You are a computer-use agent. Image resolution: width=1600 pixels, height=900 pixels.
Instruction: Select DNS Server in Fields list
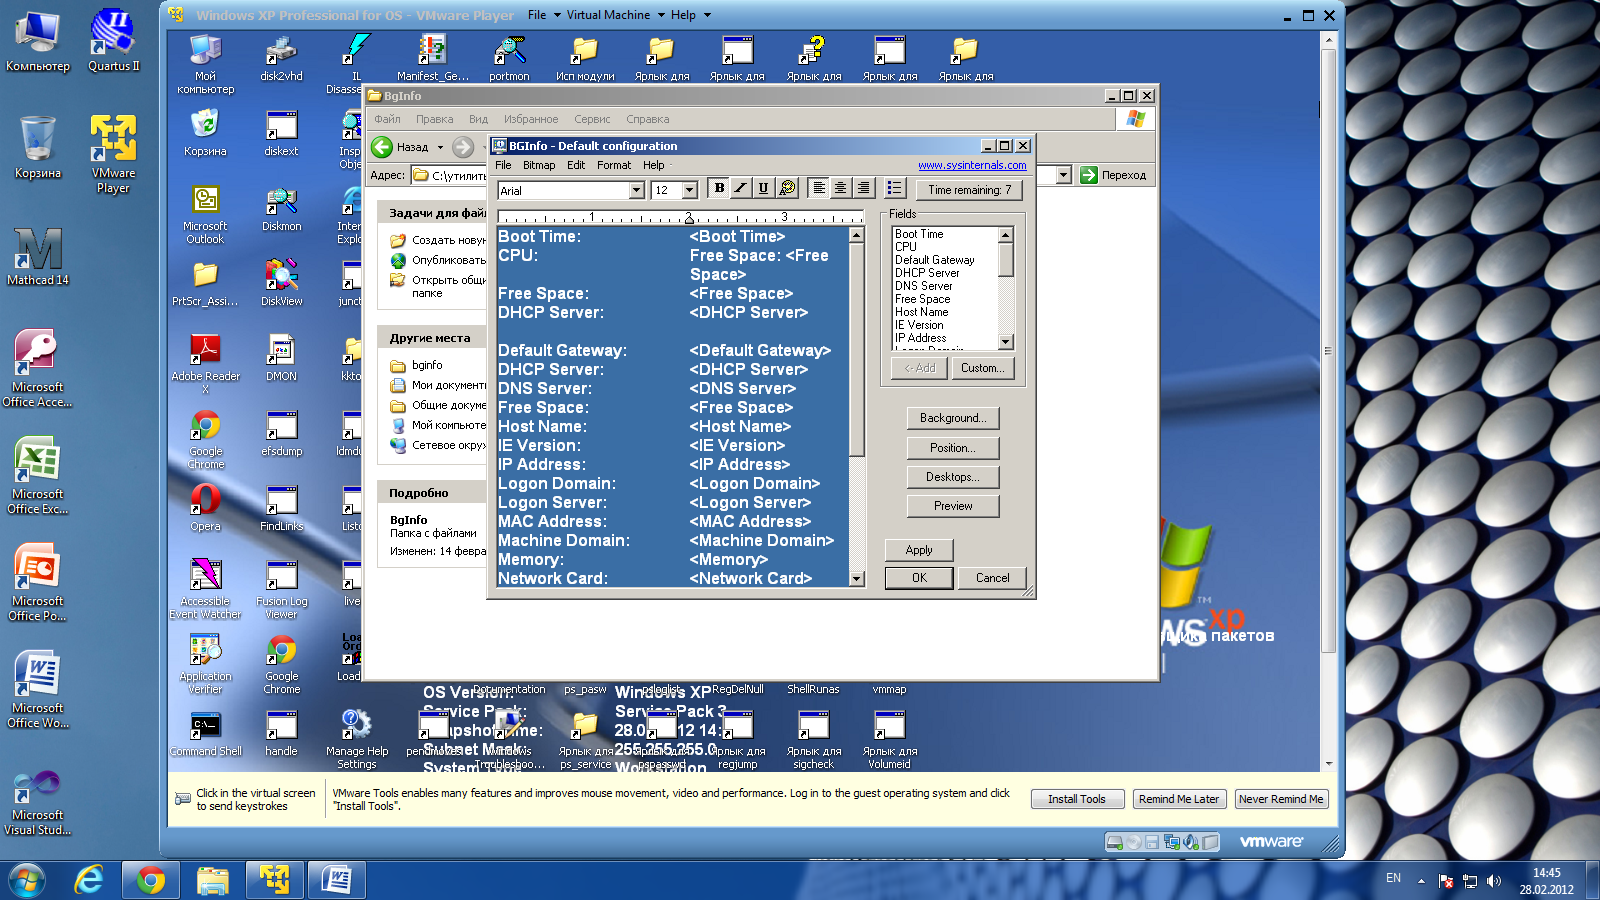point(924,286)
